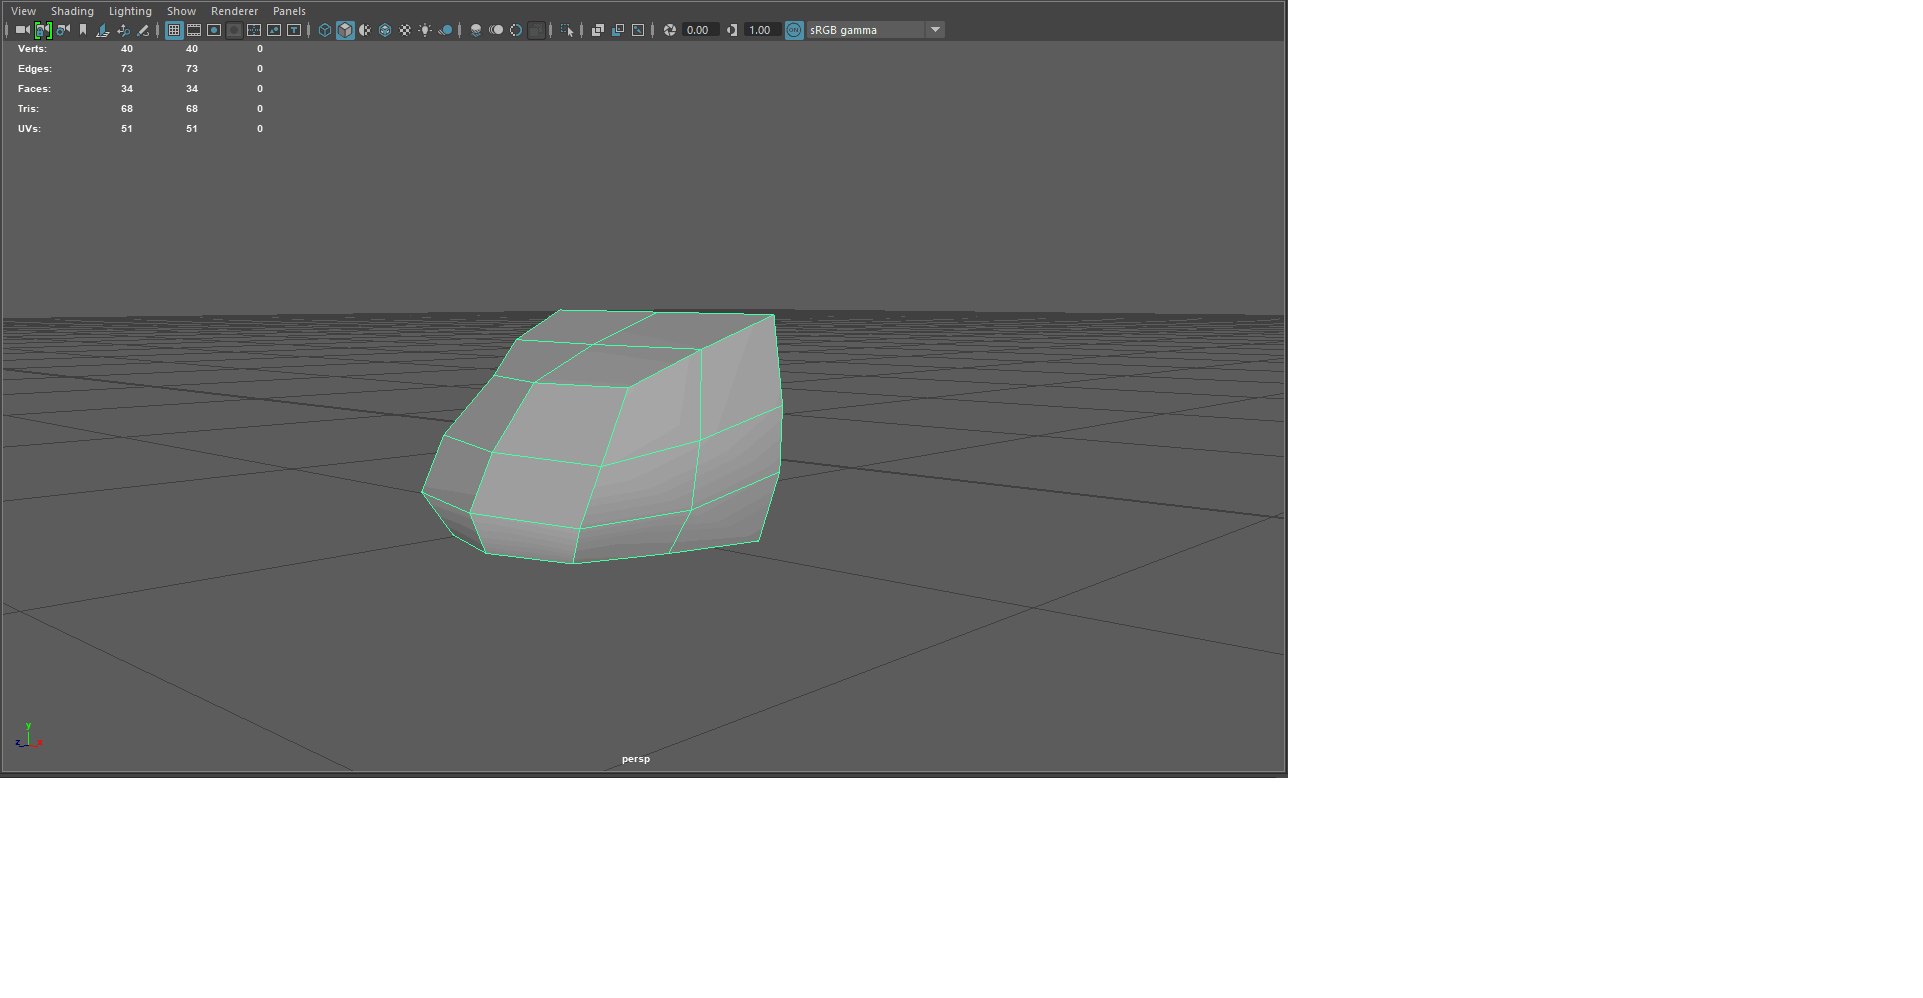Toggle the Safe Title icon

294,30
